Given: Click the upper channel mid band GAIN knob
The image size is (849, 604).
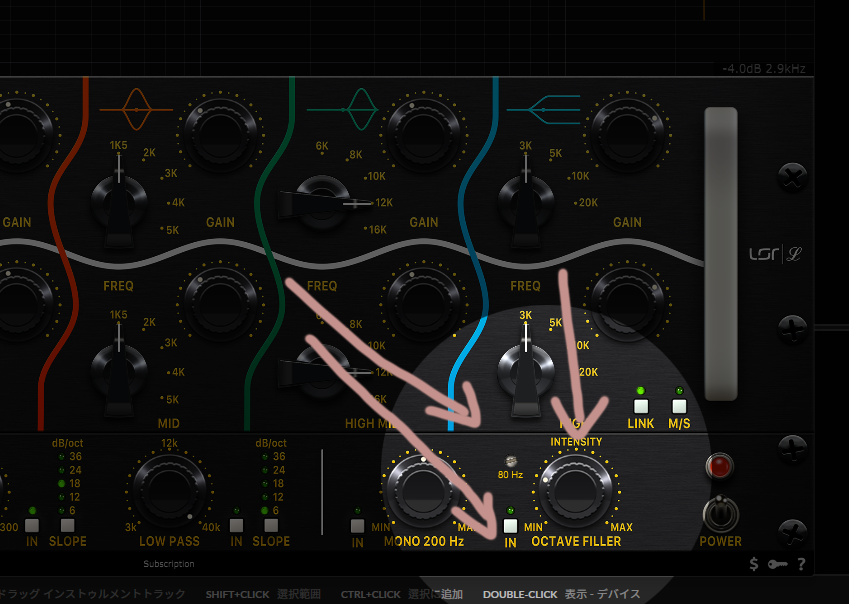Looking at the screenshot, I should [220, 134].
